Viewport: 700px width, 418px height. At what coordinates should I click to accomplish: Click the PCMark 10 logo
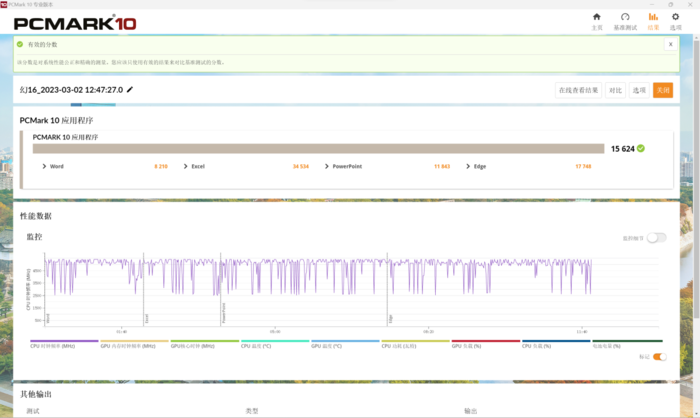[x=75, y=23]
